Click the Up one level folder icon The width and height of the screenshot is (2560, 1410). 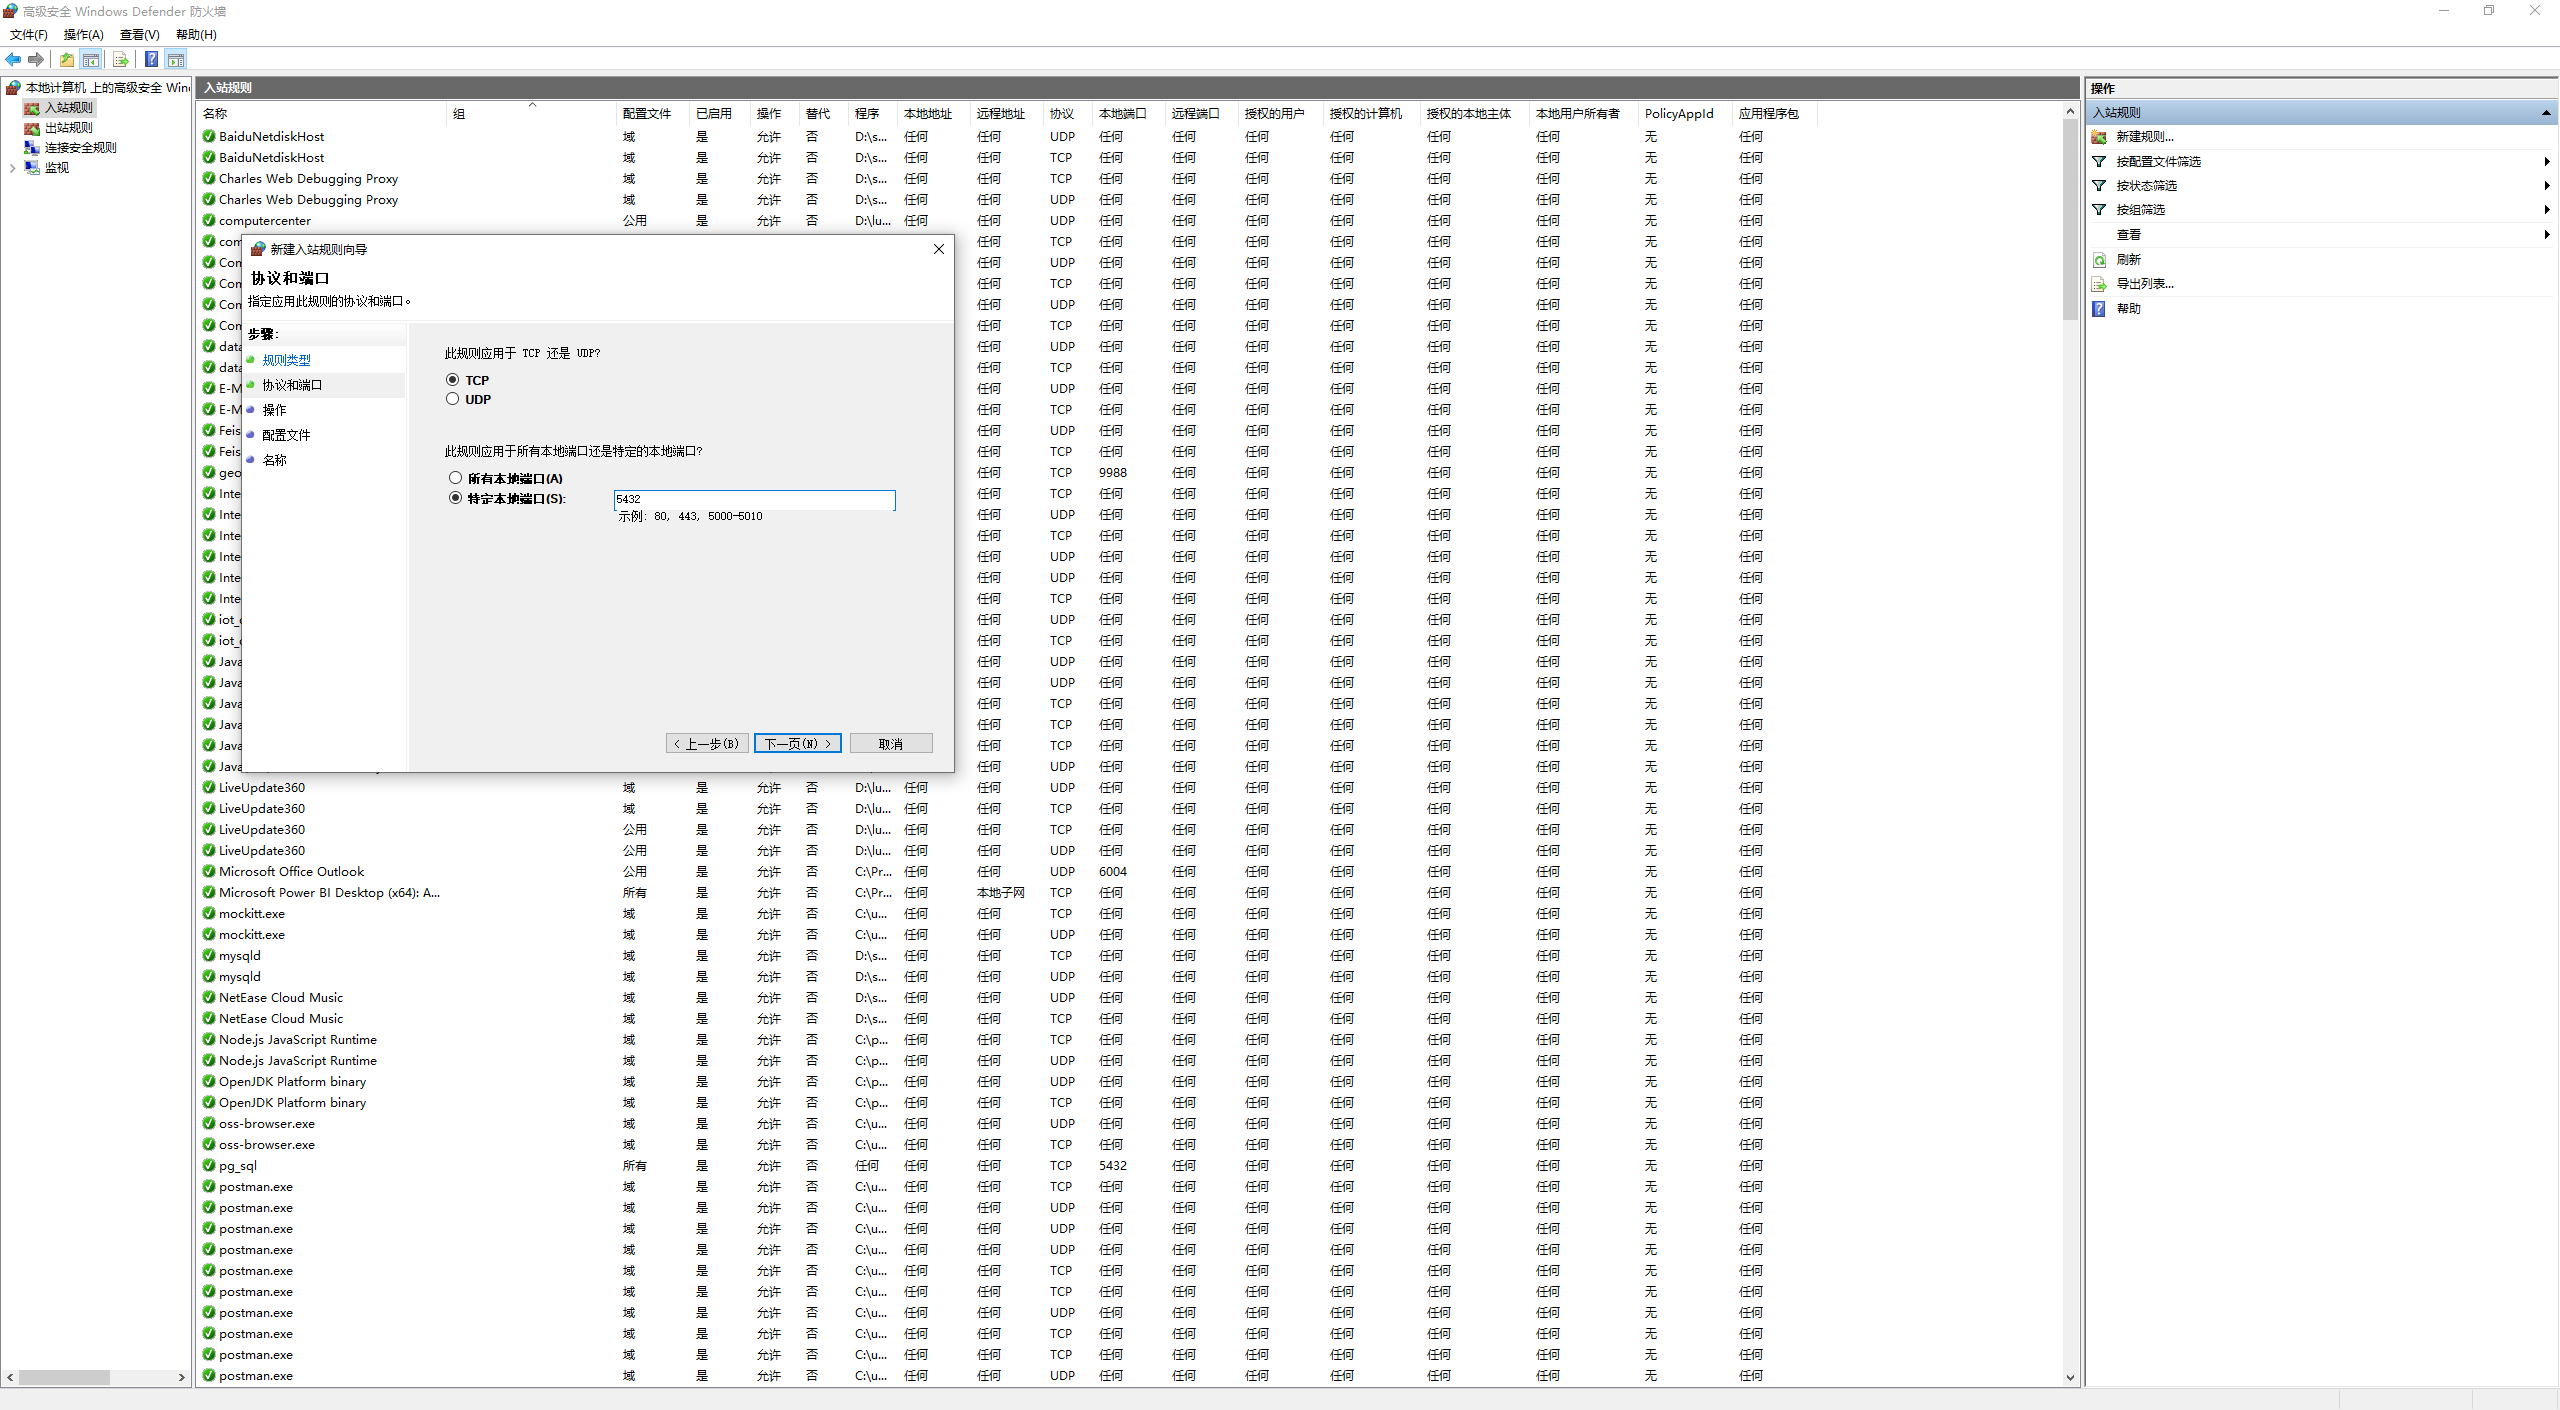66,60
